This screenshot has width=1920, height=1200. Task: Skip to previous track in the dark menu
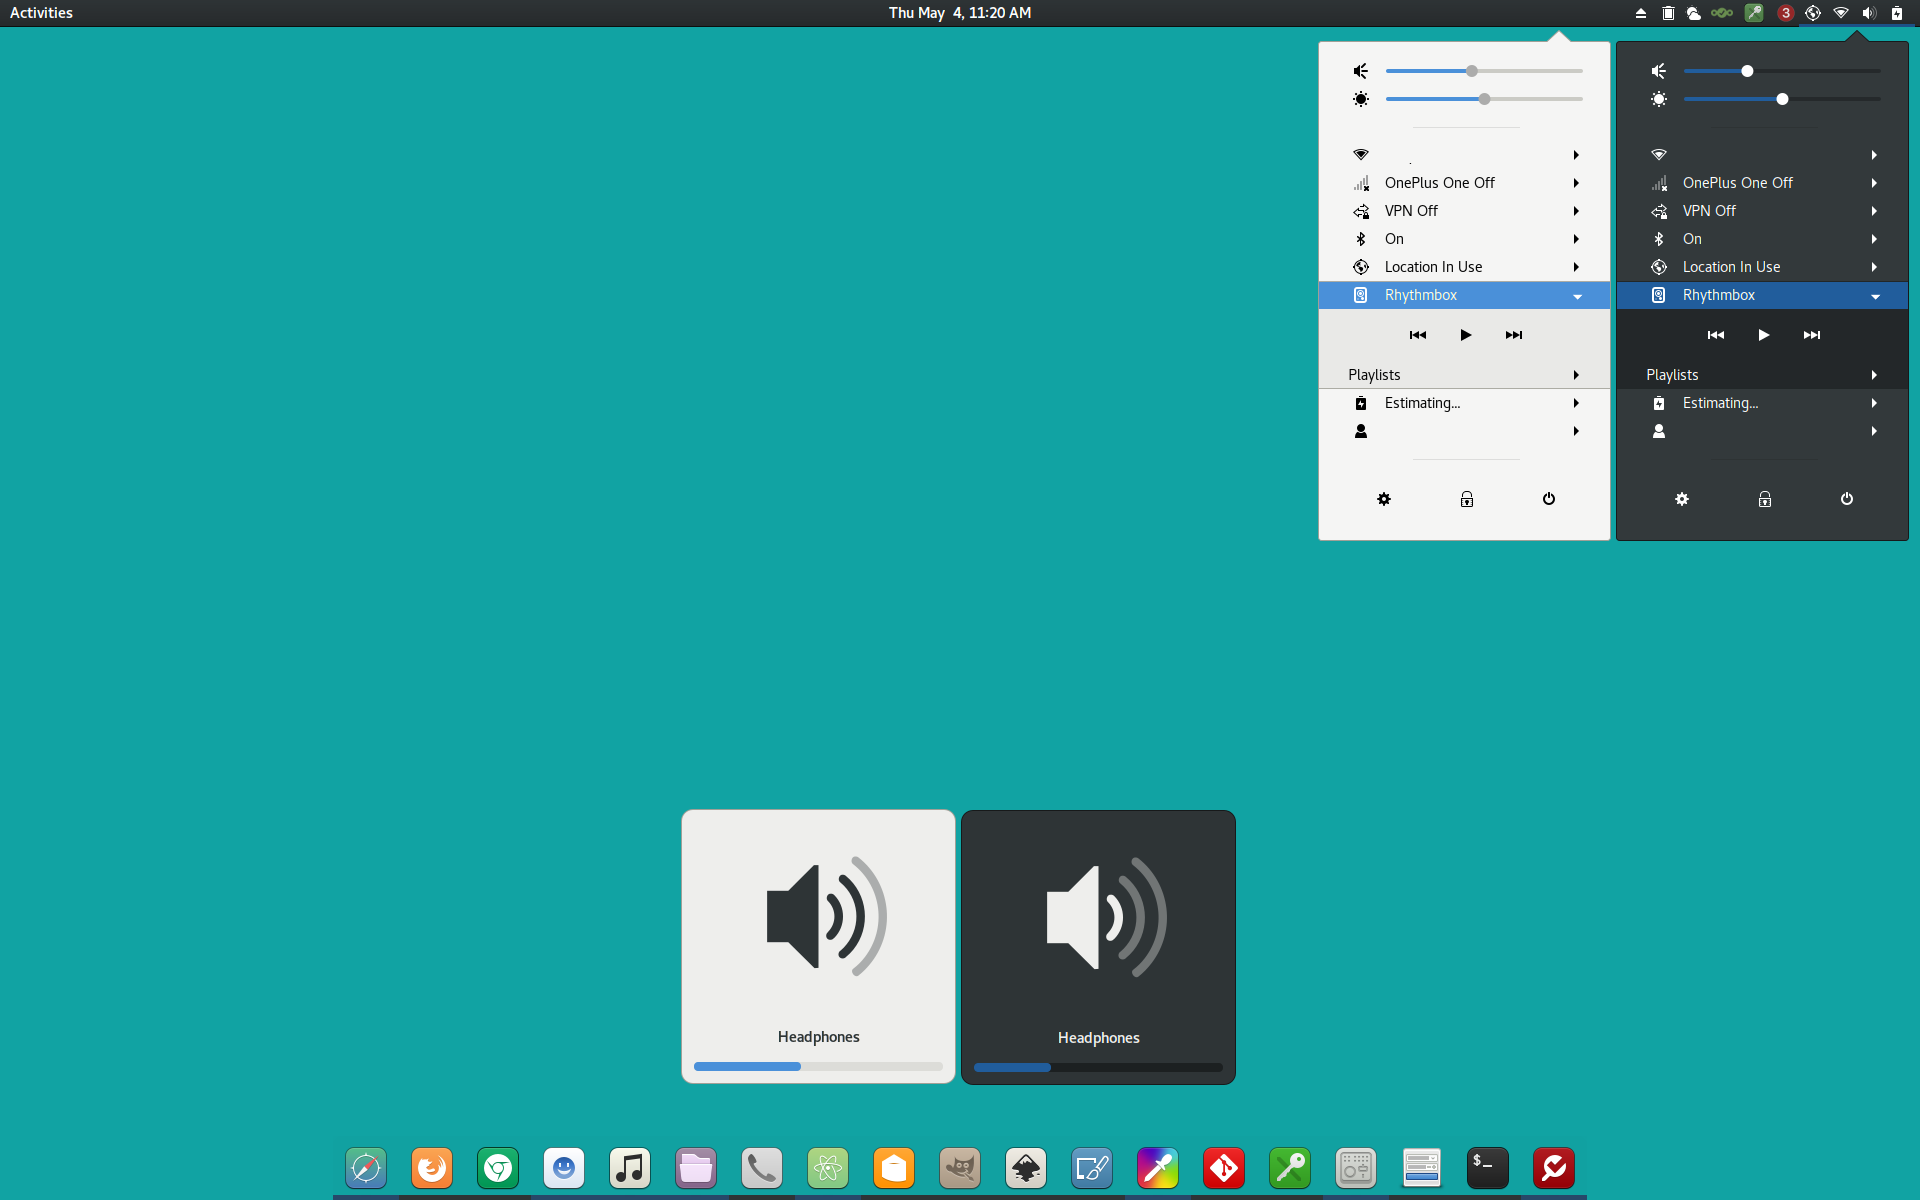point(1716,335)
